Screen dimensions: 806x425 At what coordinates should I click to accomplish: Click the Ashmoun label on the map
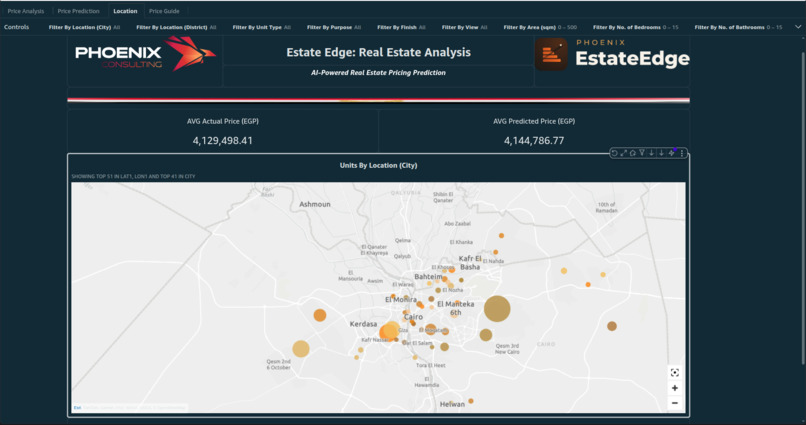click(x=315, y=205)
